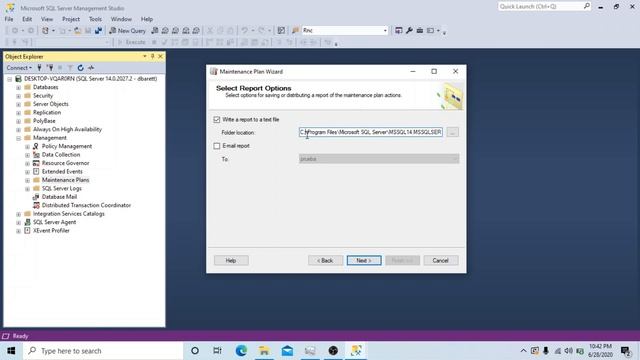Click the folder location browse (...) button
Viewport: 640px width, 360px height.
click(453, 132)
